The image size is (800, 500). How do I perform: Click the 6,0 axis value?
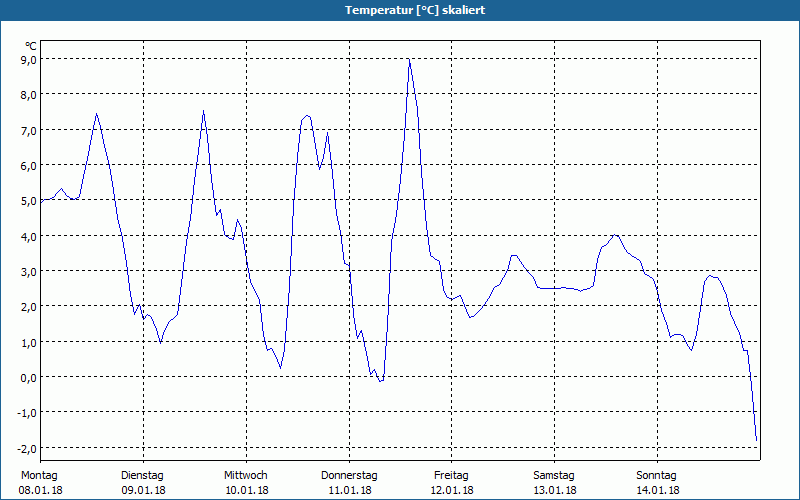[29, 166]
